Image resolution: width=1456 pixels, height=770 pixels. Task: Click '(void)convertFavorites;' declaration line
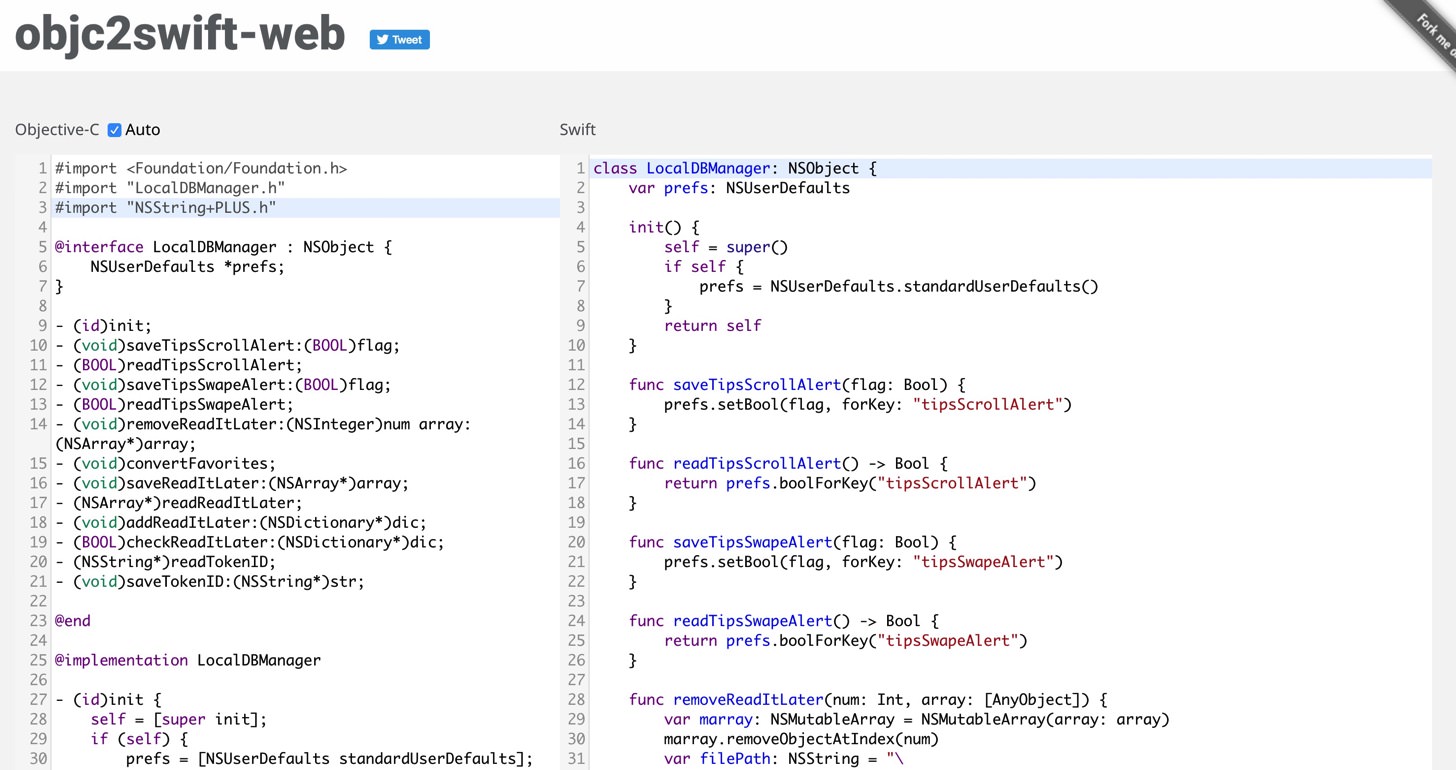click(165, 463)
